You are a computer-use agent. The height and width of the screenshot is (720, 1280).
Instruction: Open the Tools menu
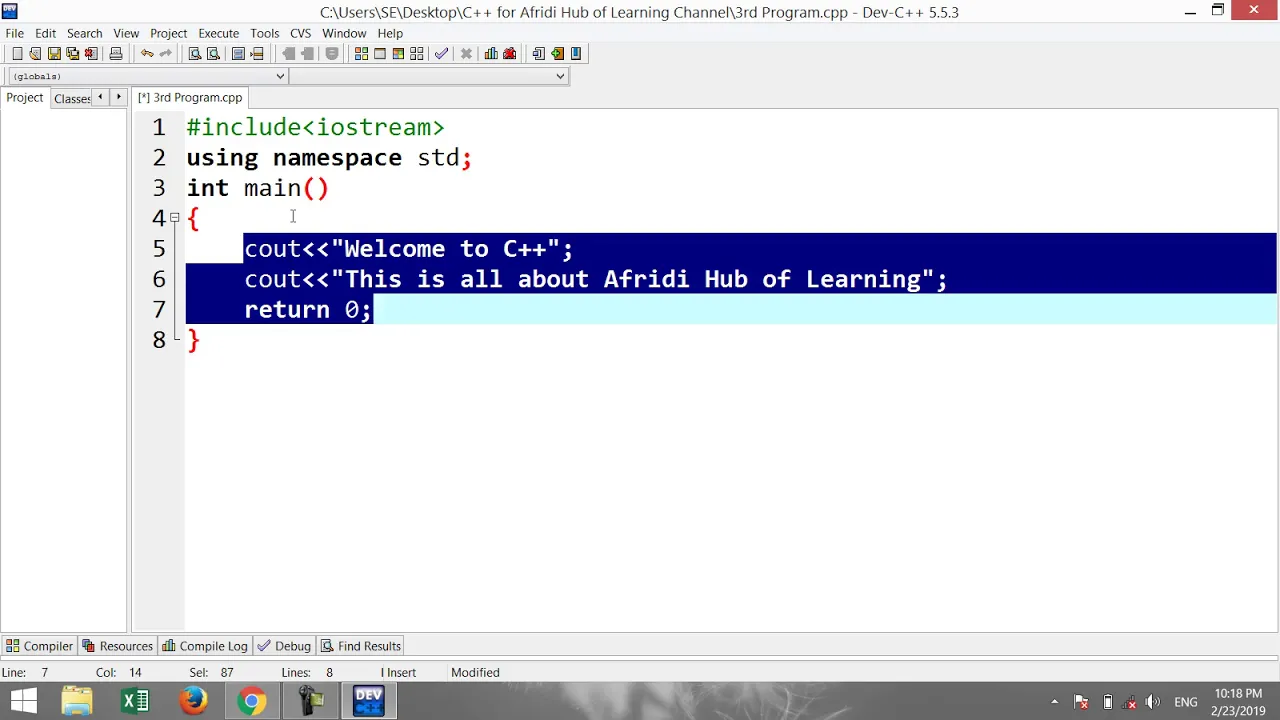265,33
